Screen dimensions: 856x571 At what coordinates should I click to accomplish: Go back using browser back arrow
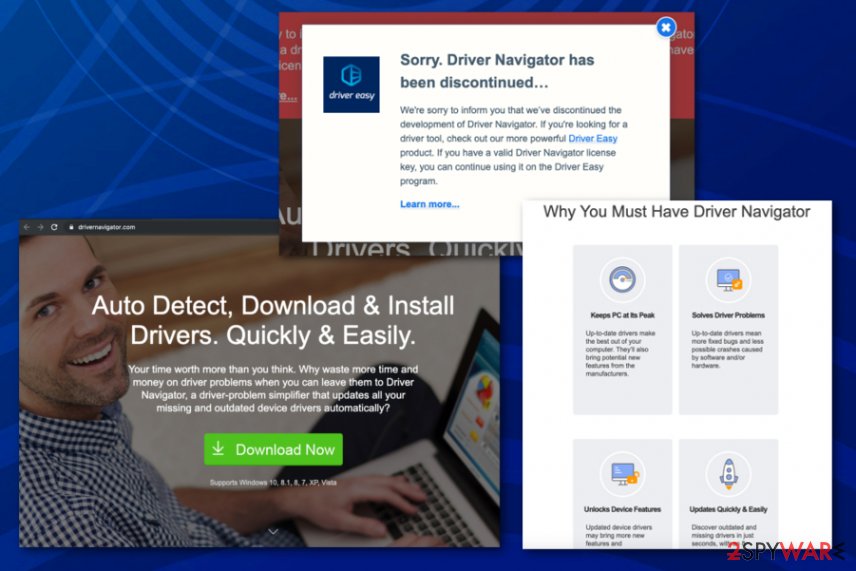tap(27, 227)
